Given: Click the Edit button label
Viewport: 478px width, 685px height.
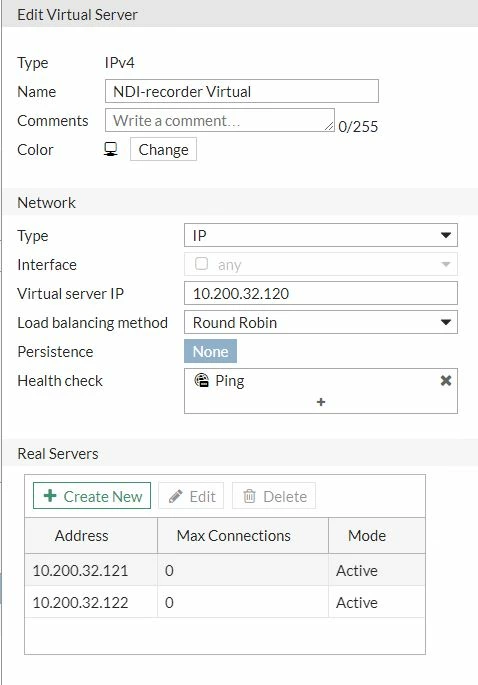Looking at the screenshot, I should [x=202, y=496].
